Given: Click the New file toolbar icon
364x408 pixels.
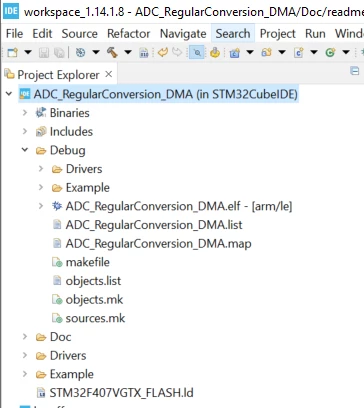Looking at the screenshot, I should pos(12,52).
